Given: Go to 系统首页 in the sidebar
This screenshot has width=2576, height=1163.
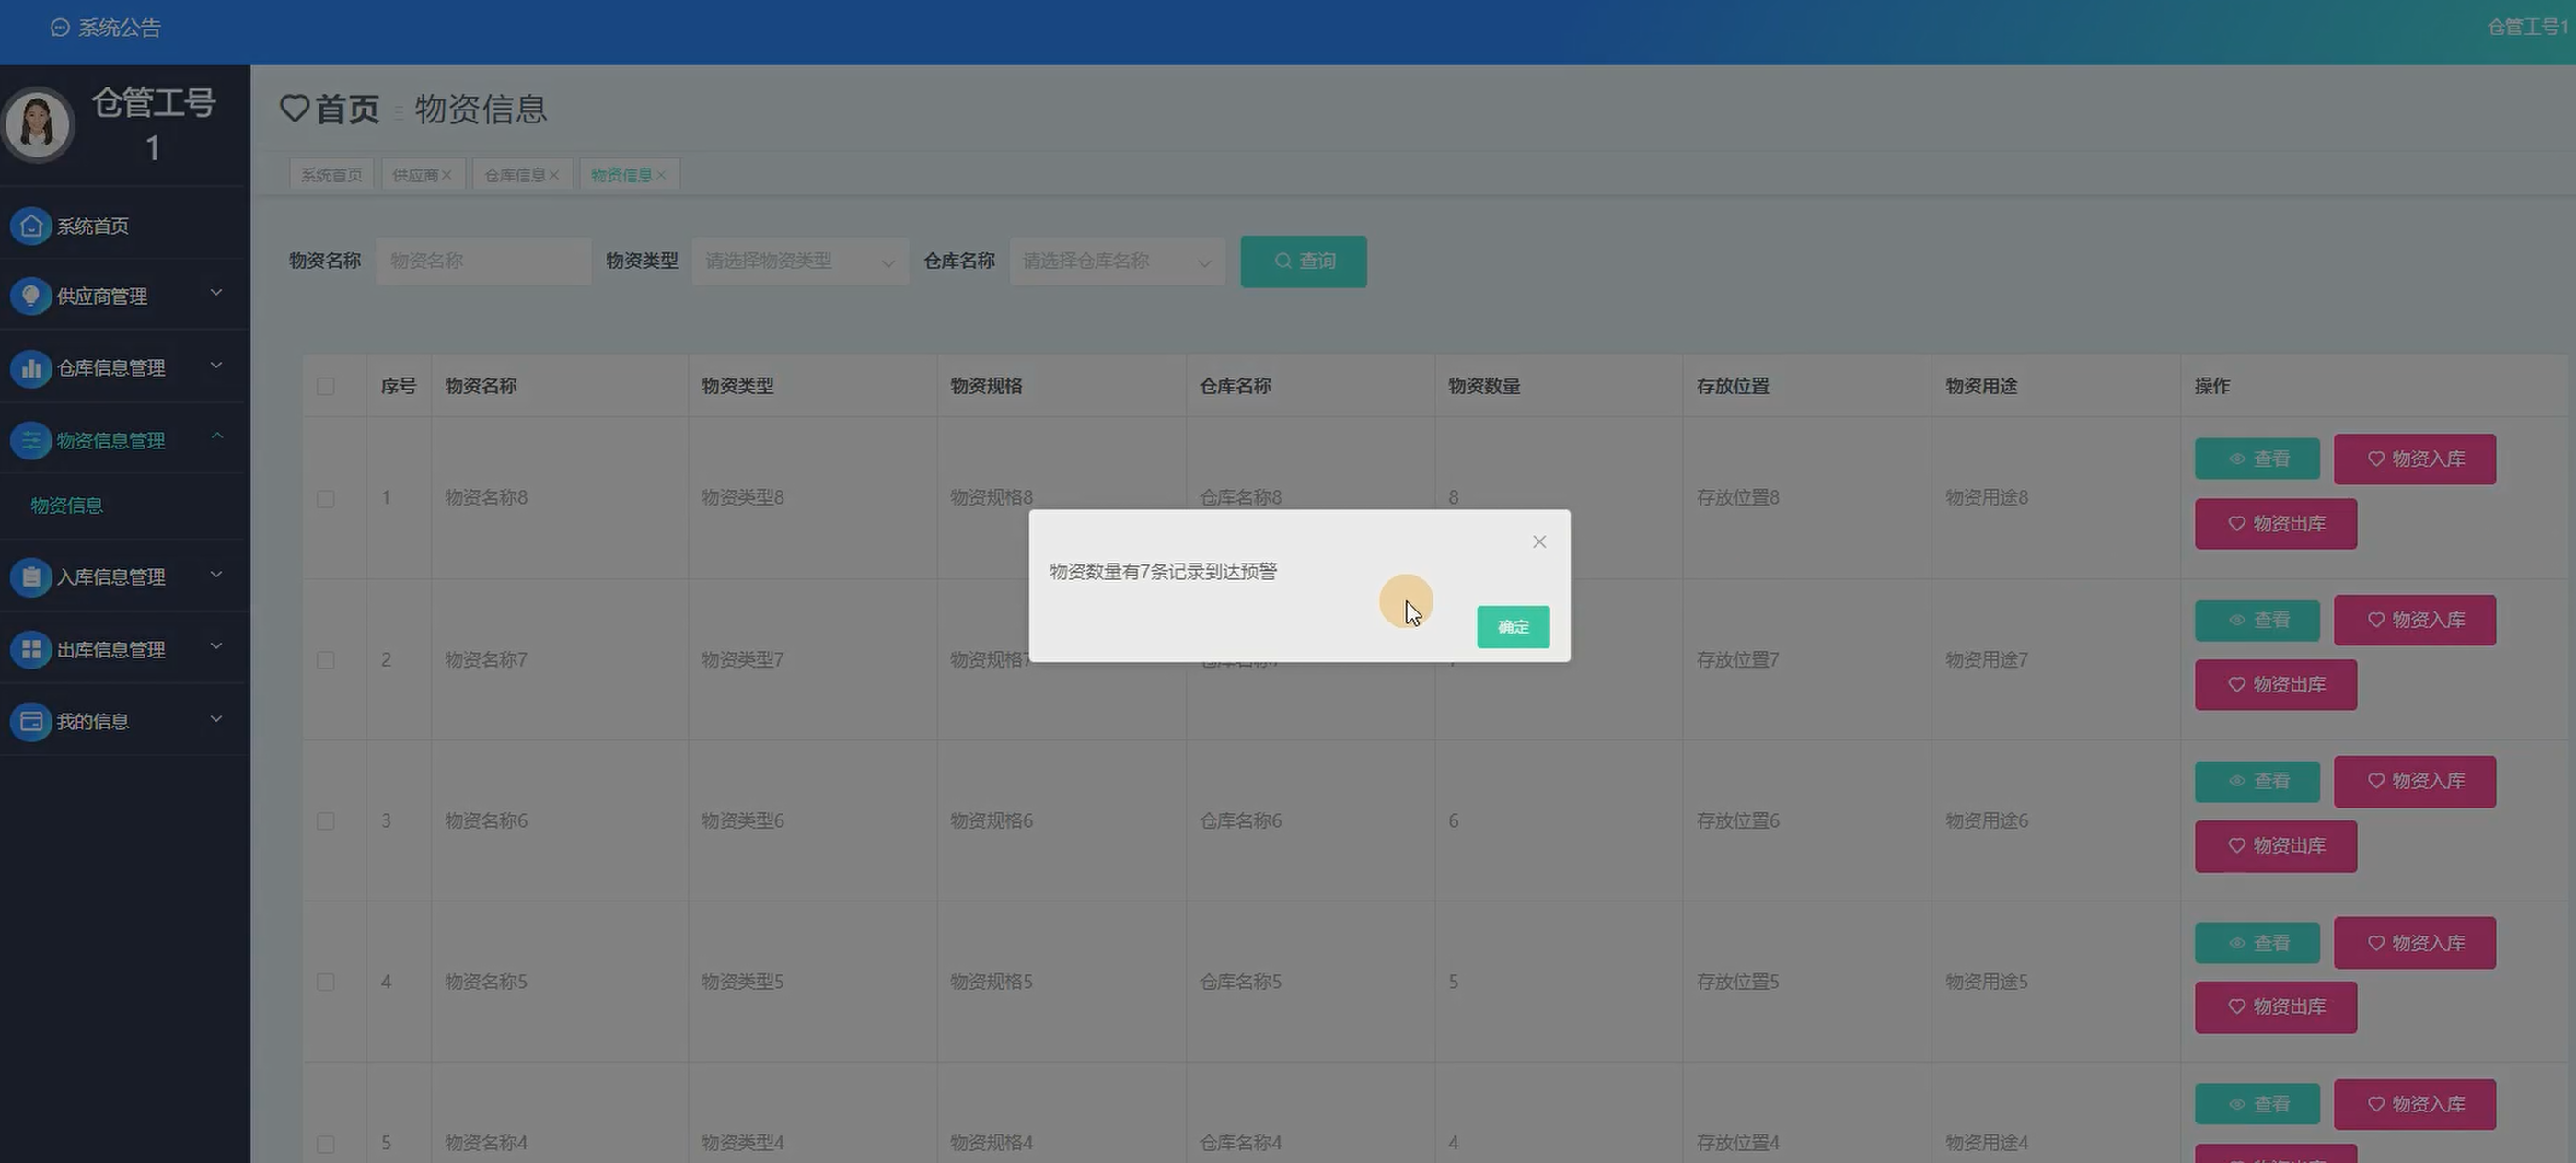Looking at the screenshot, I should click(x=92, y=226).
